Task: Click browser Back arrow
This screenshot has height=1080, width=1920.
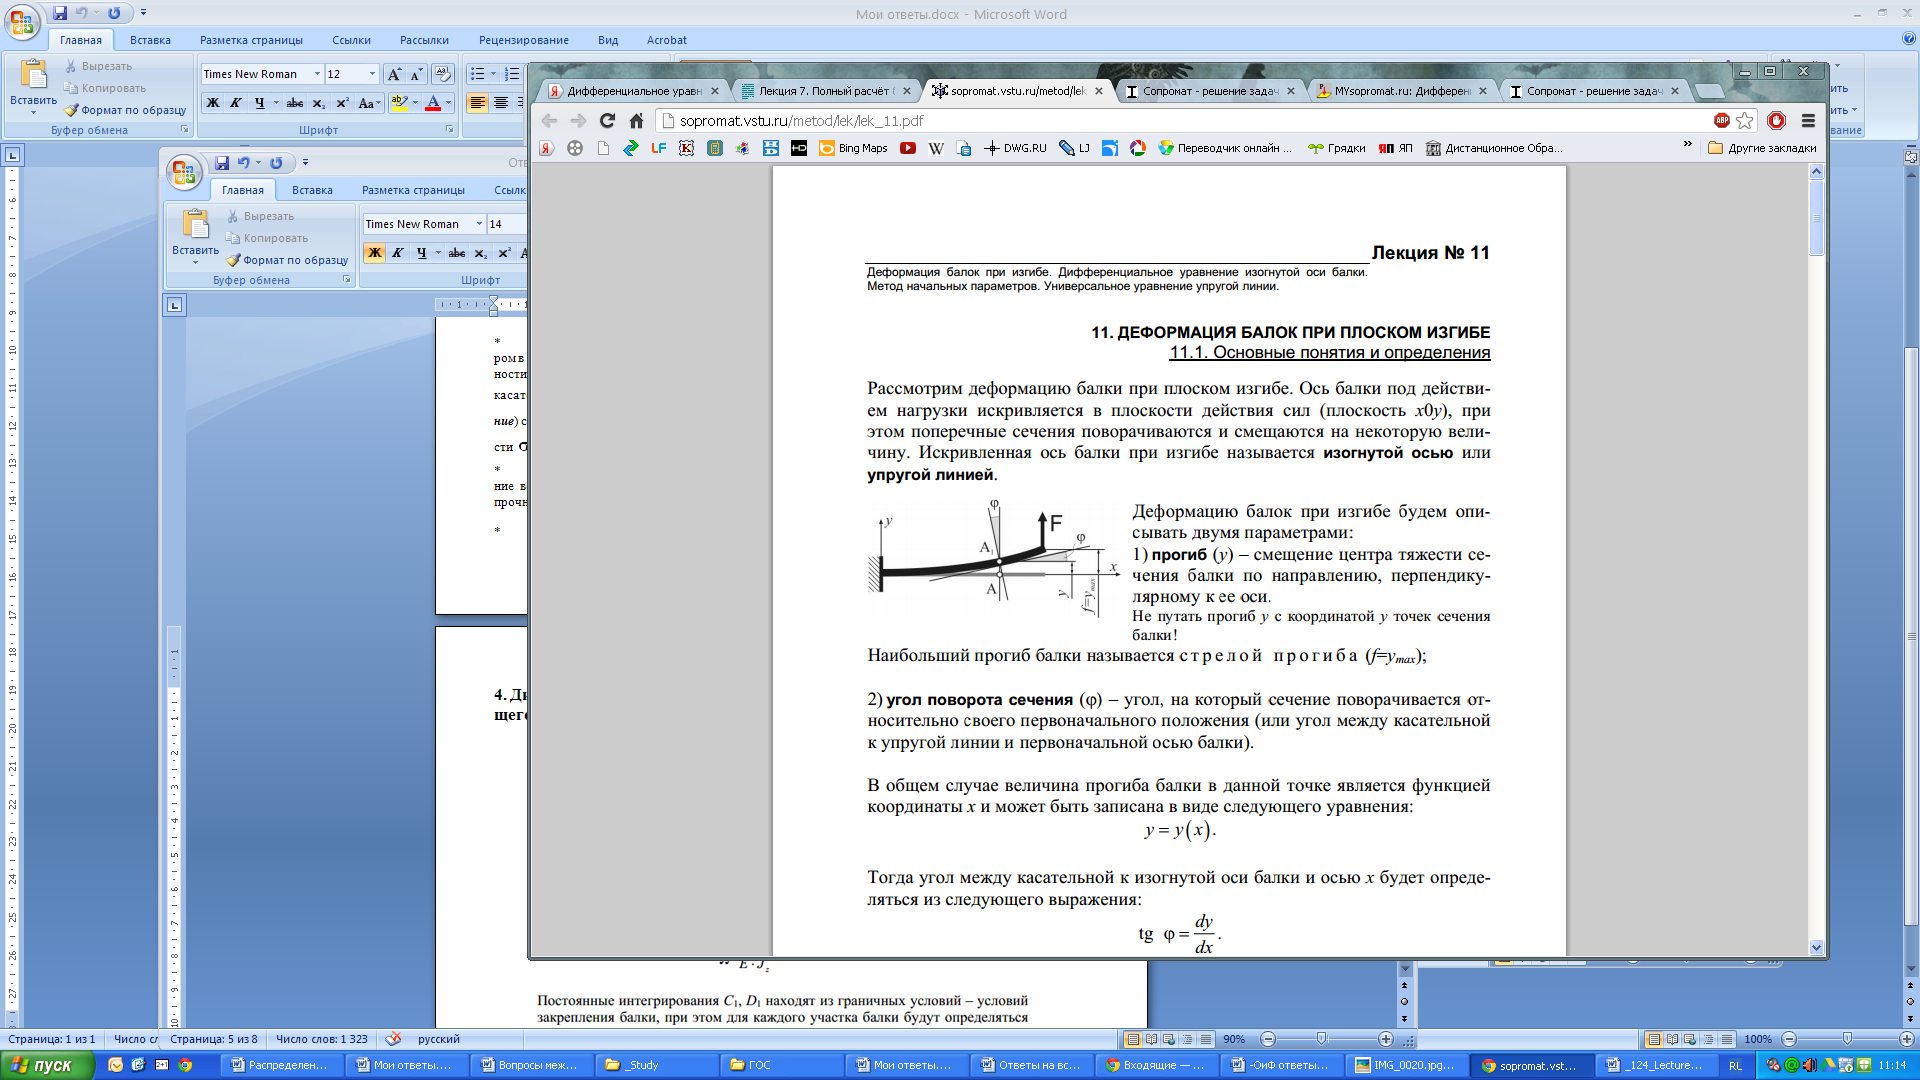Action: tap(549, 120)
